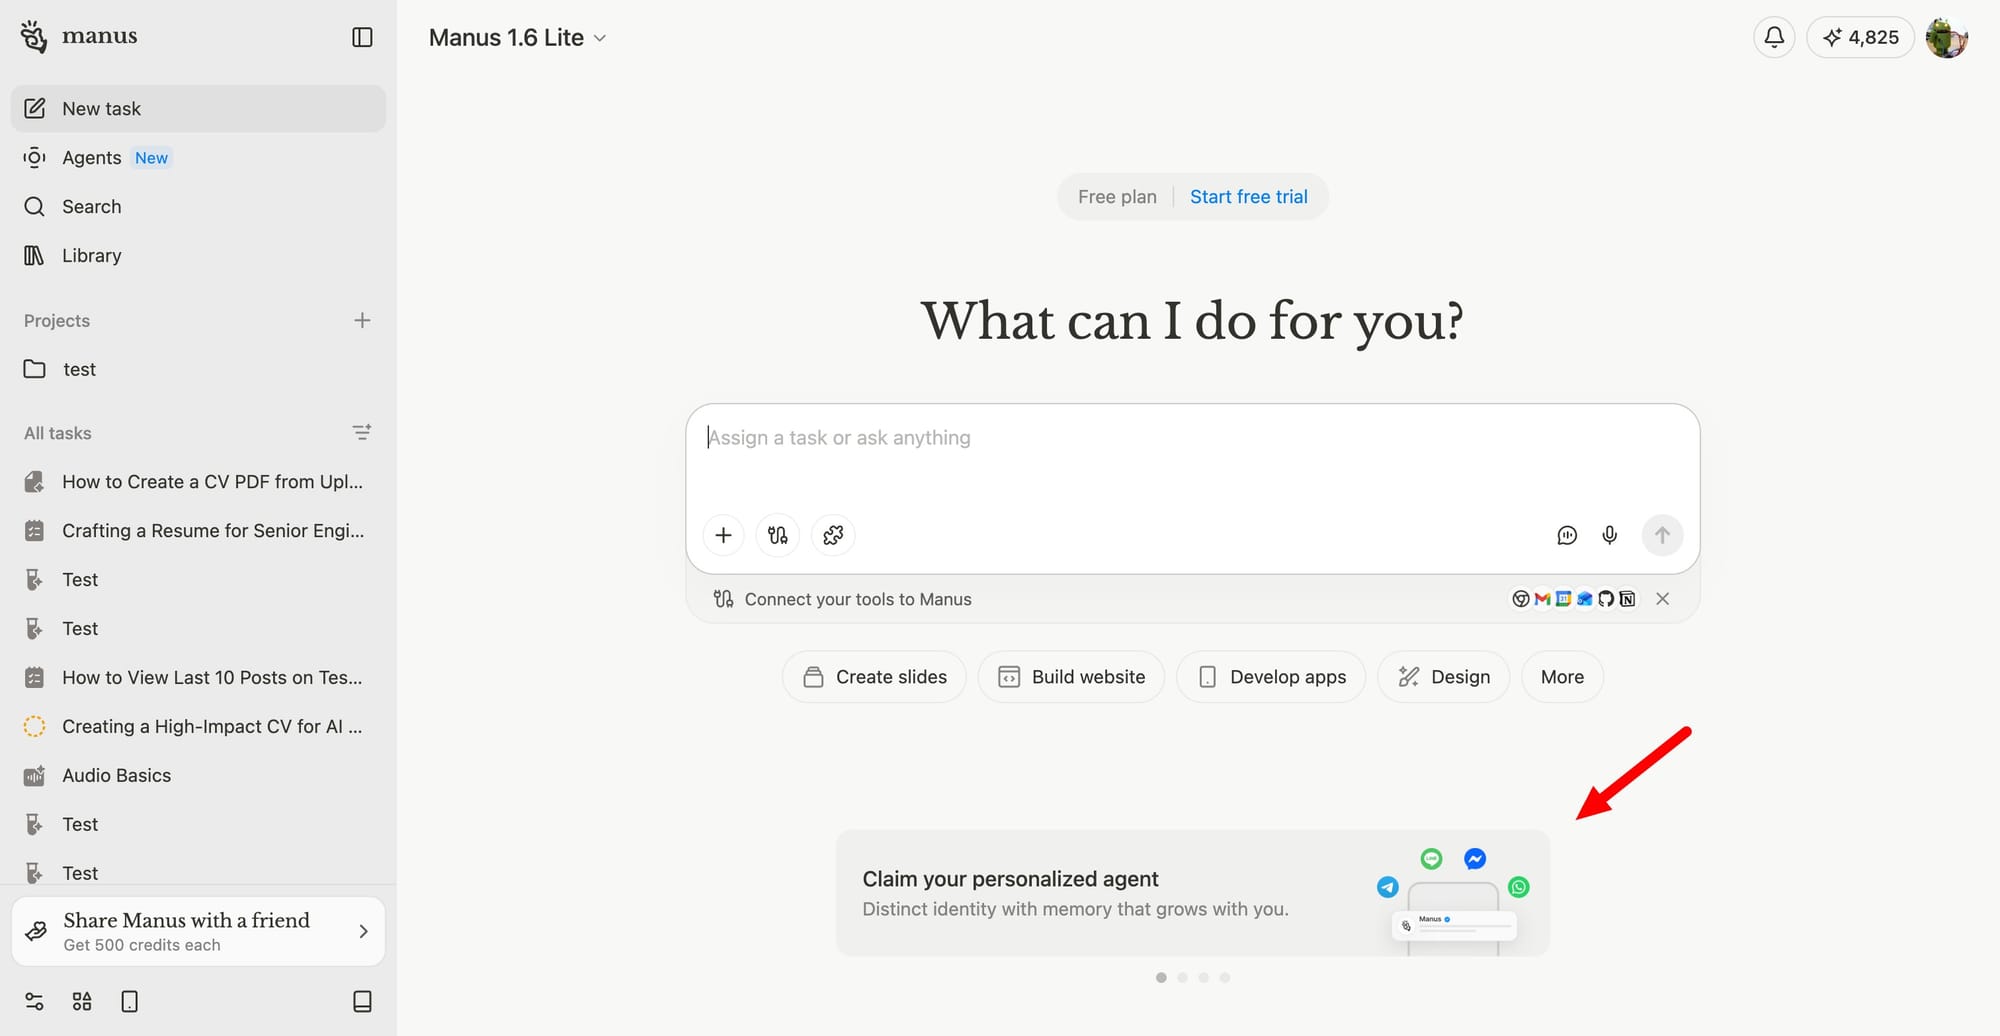
Task: Open the All tasks filter icon
Action: pos(362,432)
